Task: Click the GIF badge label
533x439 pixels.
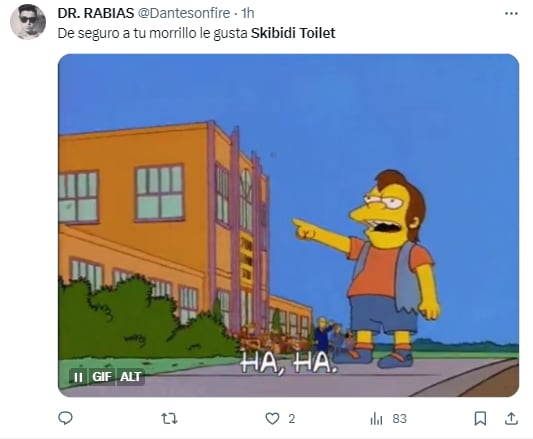Action: (102, 377)
